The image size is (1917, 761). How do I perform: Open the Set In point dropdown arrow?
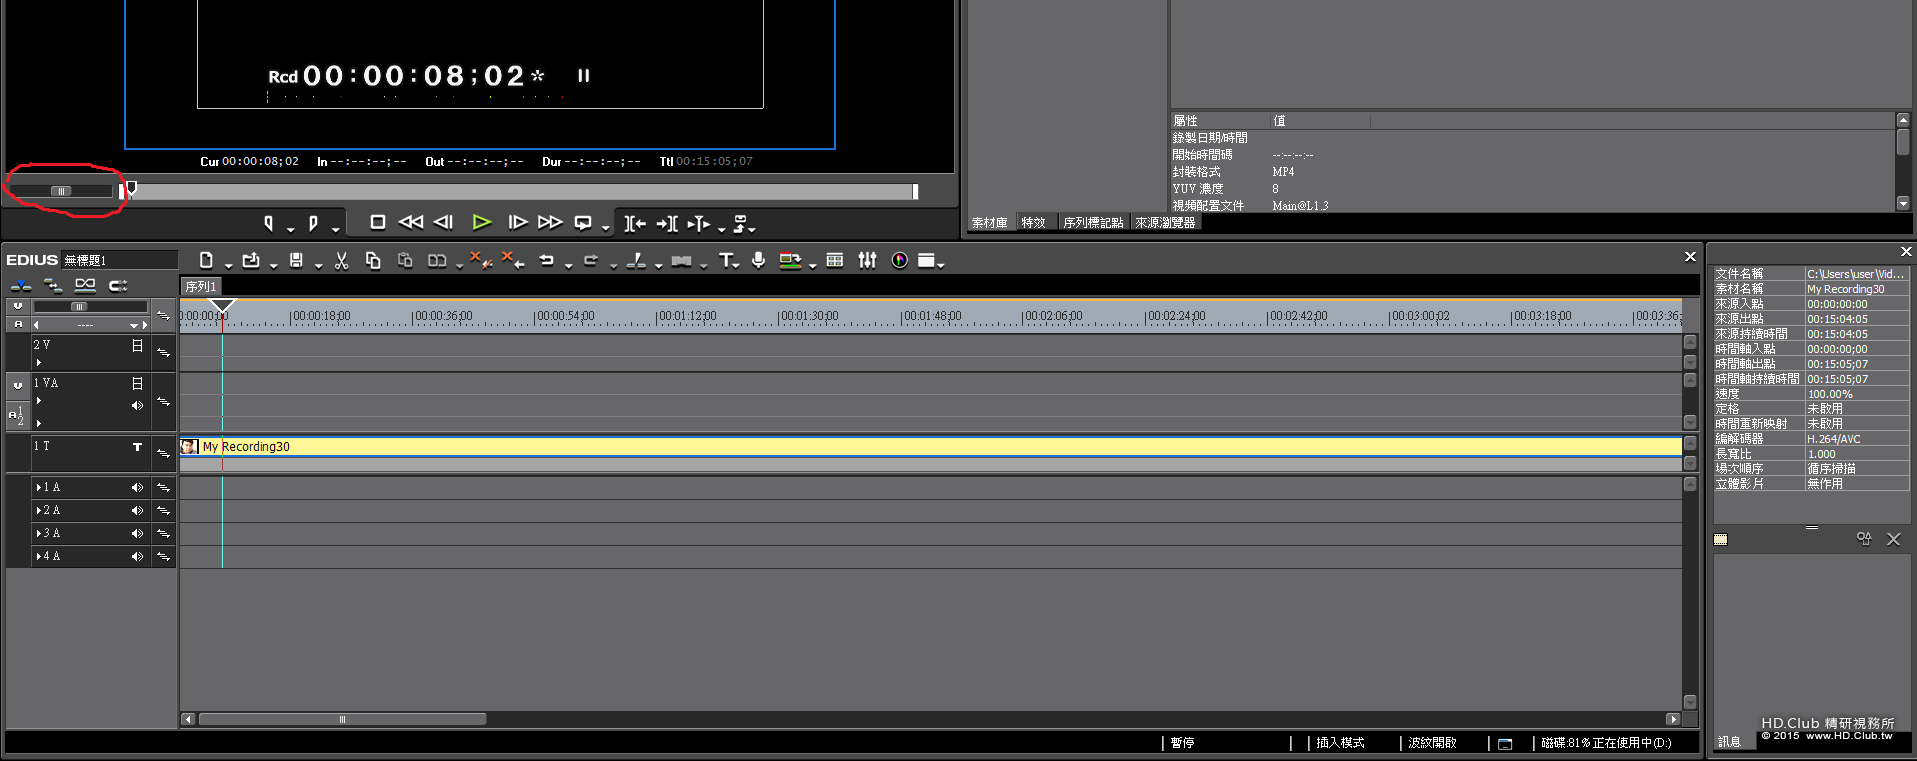coord(290,229)
